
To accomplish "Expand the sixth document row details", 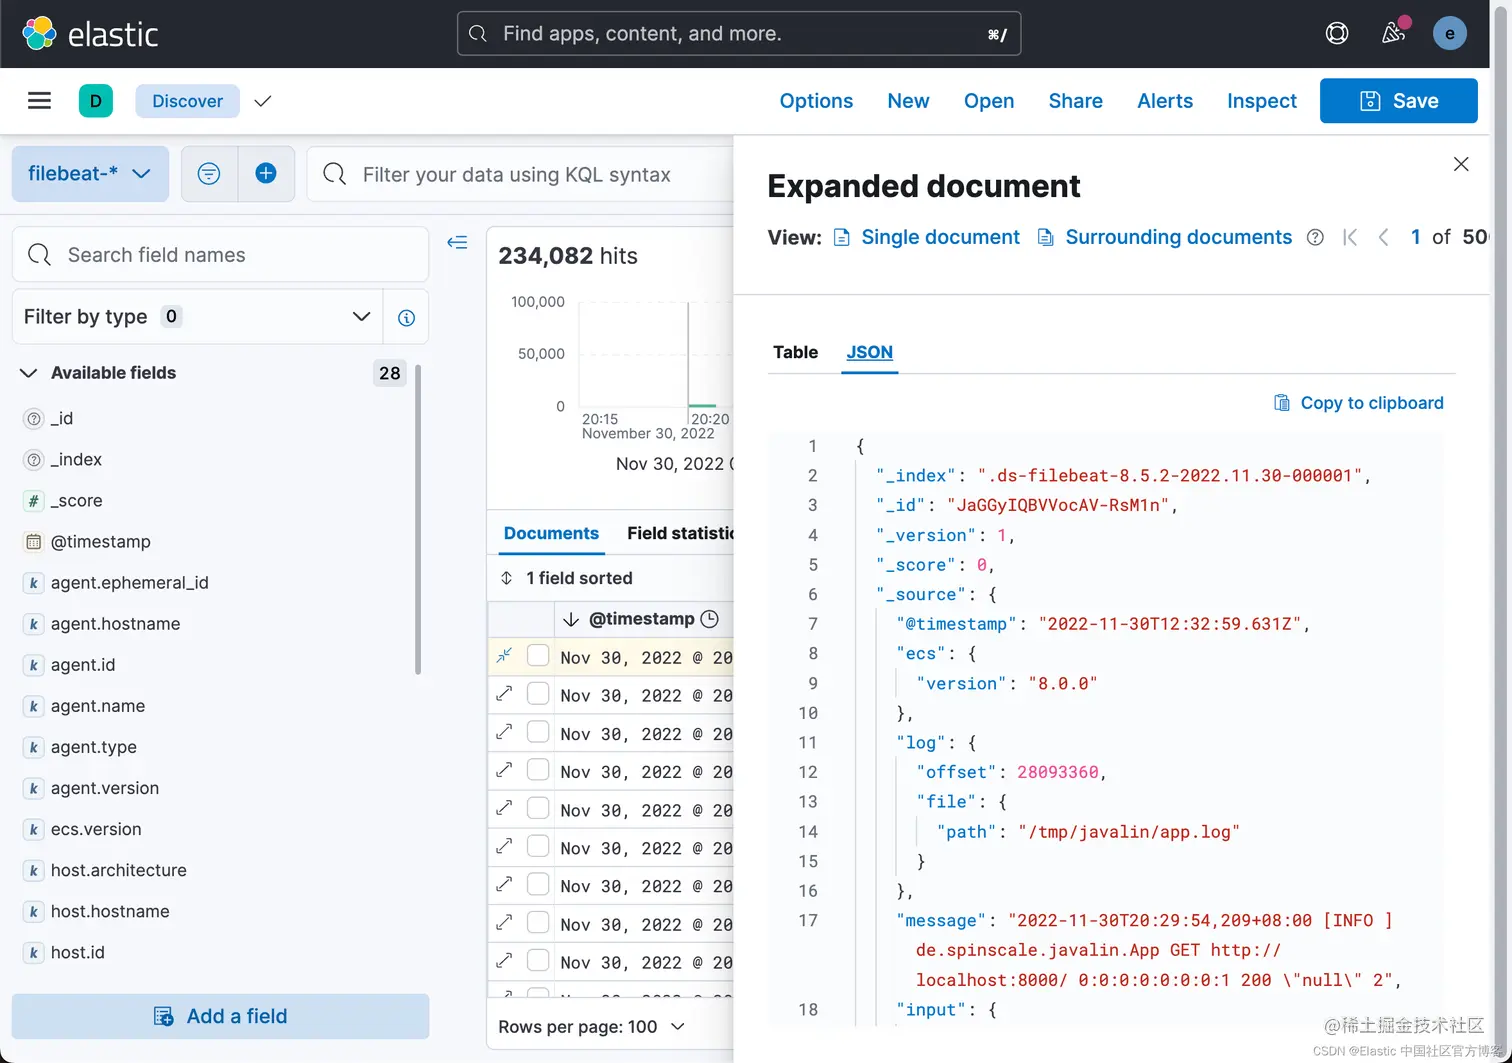I will point(505,845).
